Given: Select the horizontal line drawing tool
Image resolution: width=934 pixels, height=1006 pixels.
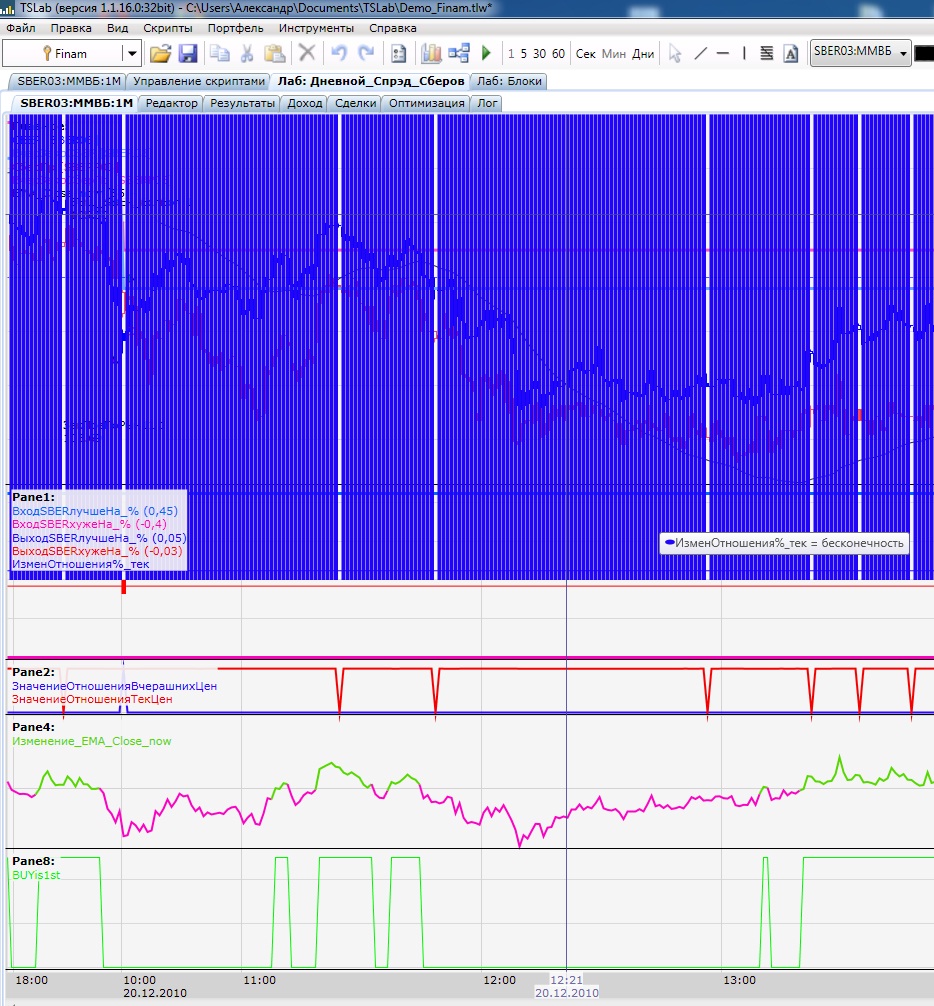Looking at the screenshot, I should [722, 54].
